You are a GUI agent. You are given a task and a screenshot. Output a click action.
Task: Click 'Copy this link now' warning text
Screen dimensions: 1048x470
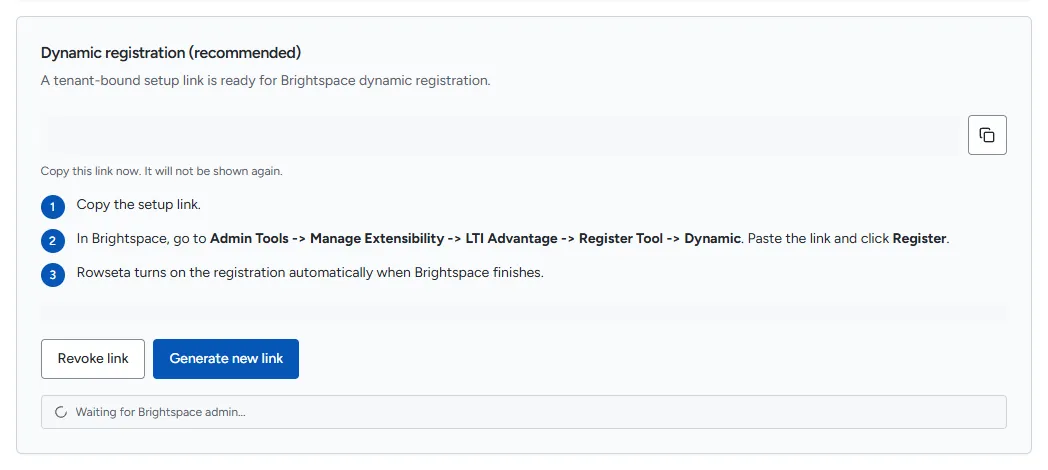coord(162,171)
